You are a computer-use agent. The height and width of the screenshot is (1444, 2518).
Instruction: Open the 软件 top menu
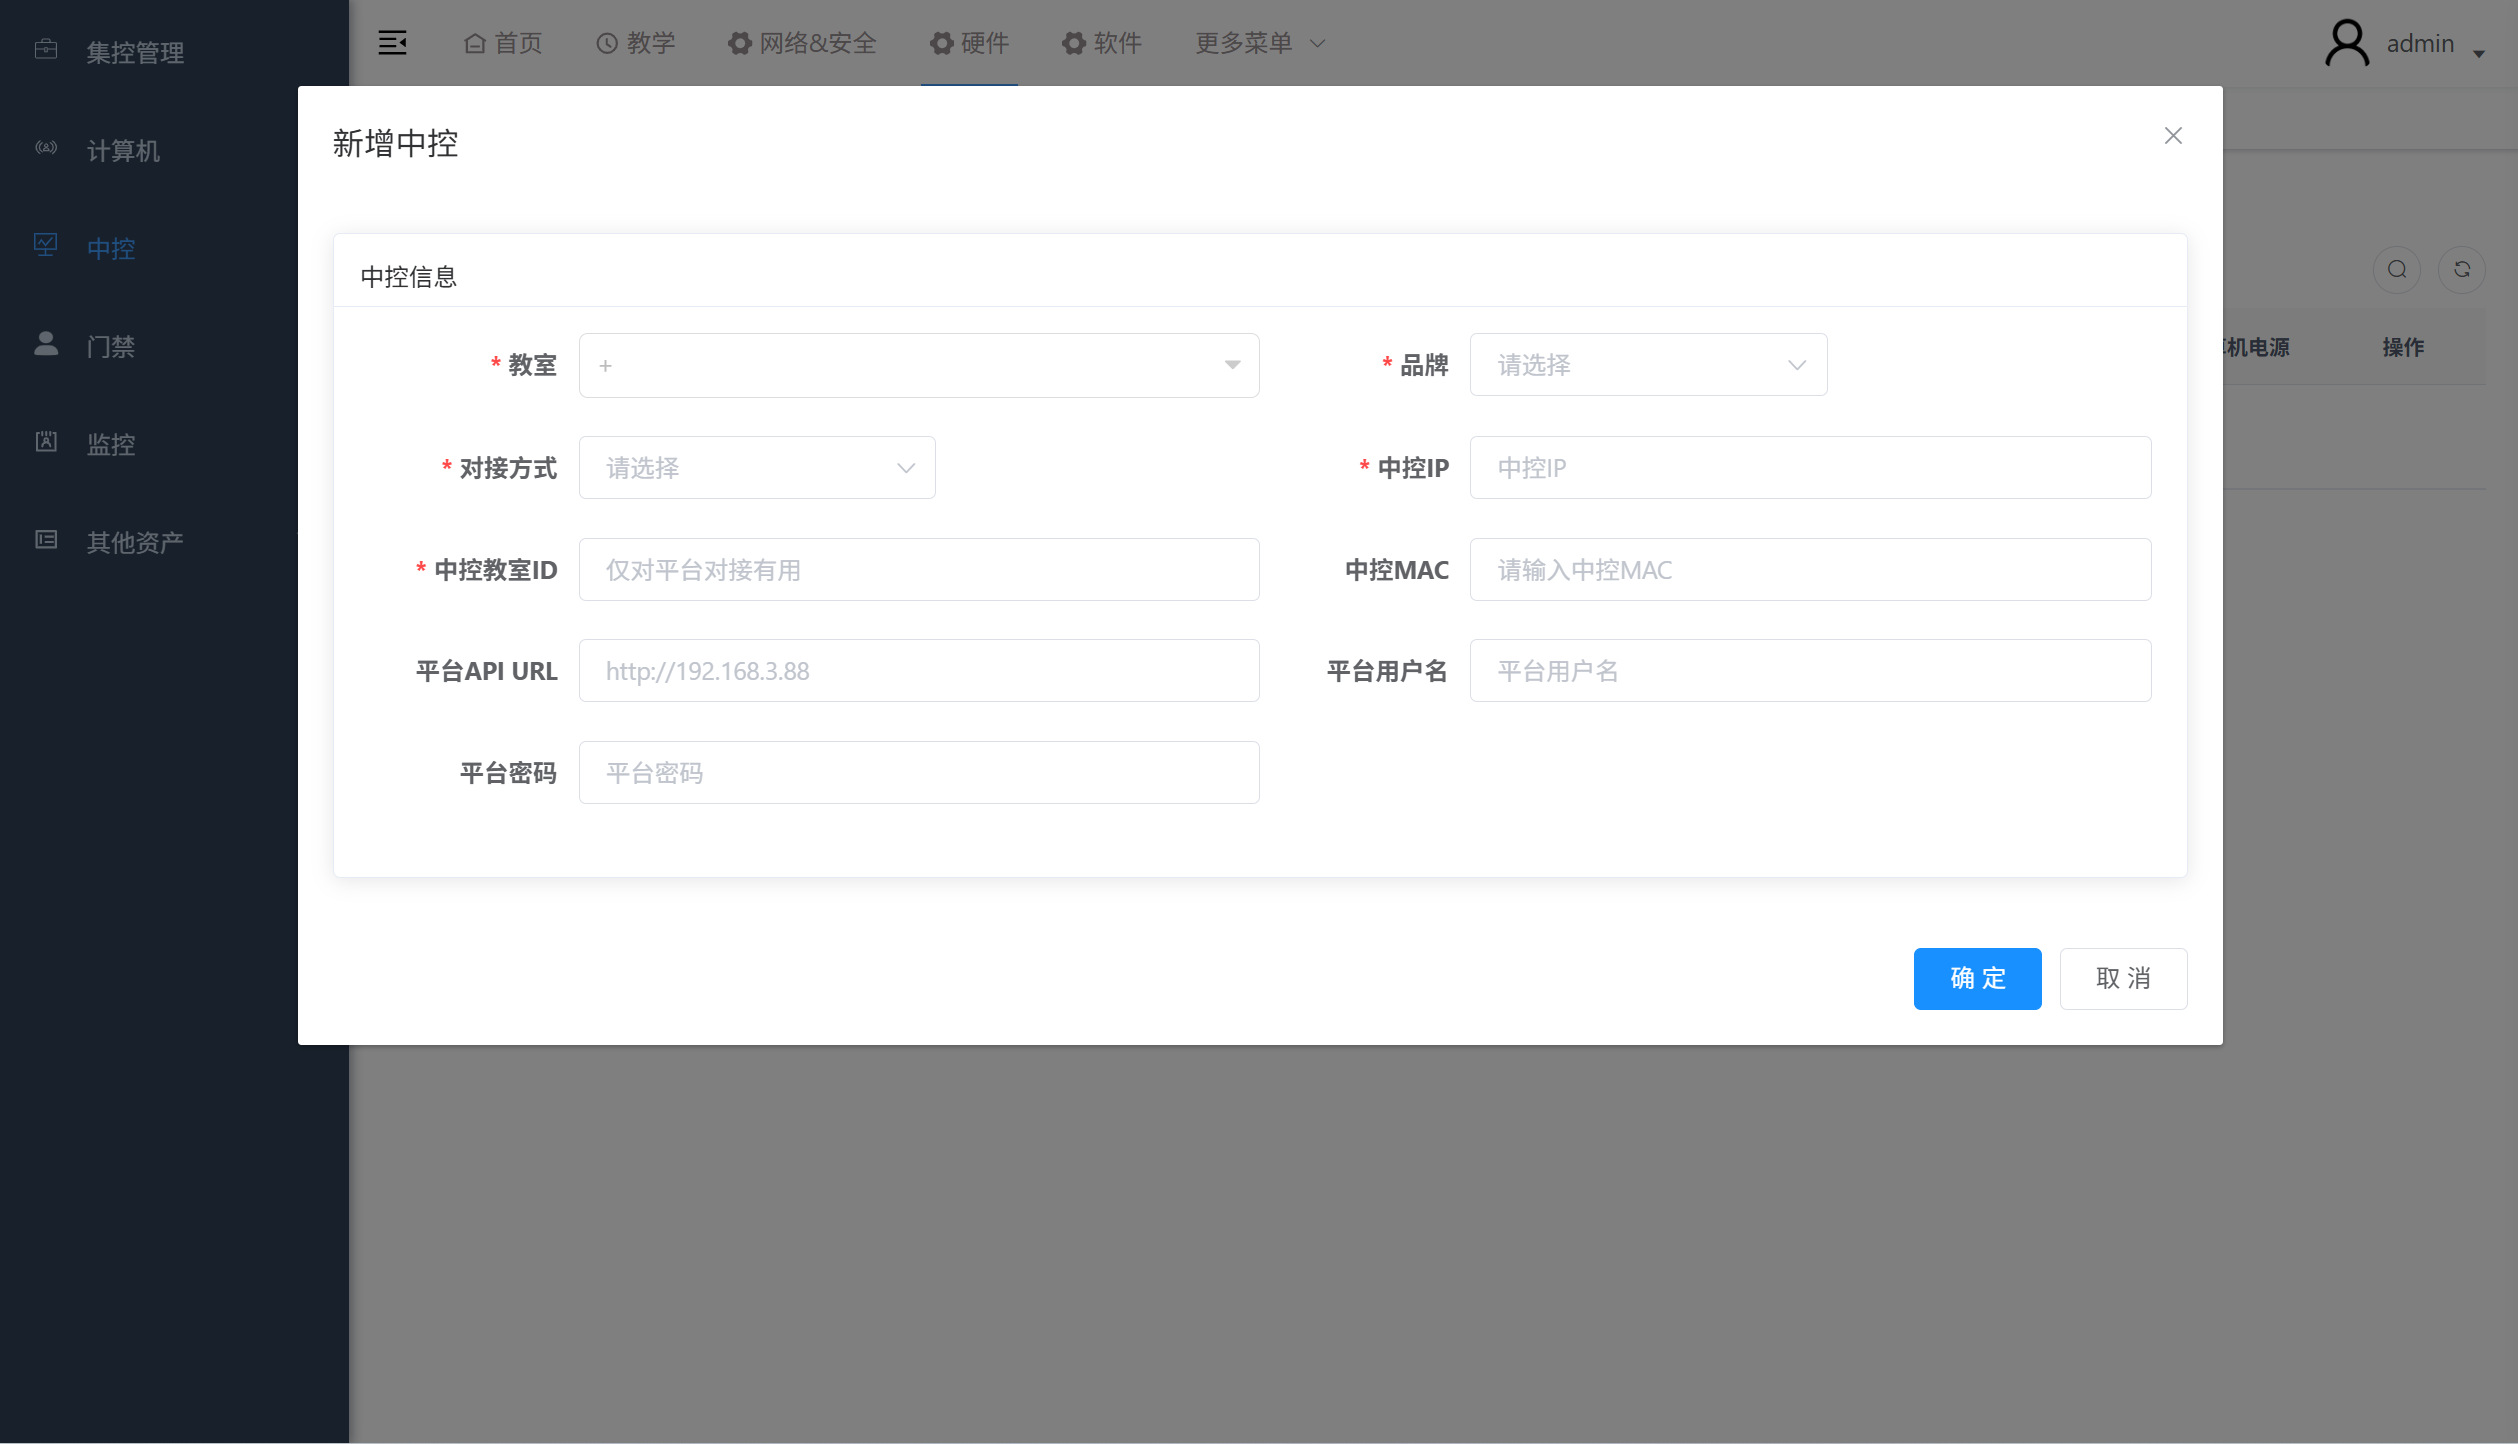pyautogui.click(x=1101, y=43)
